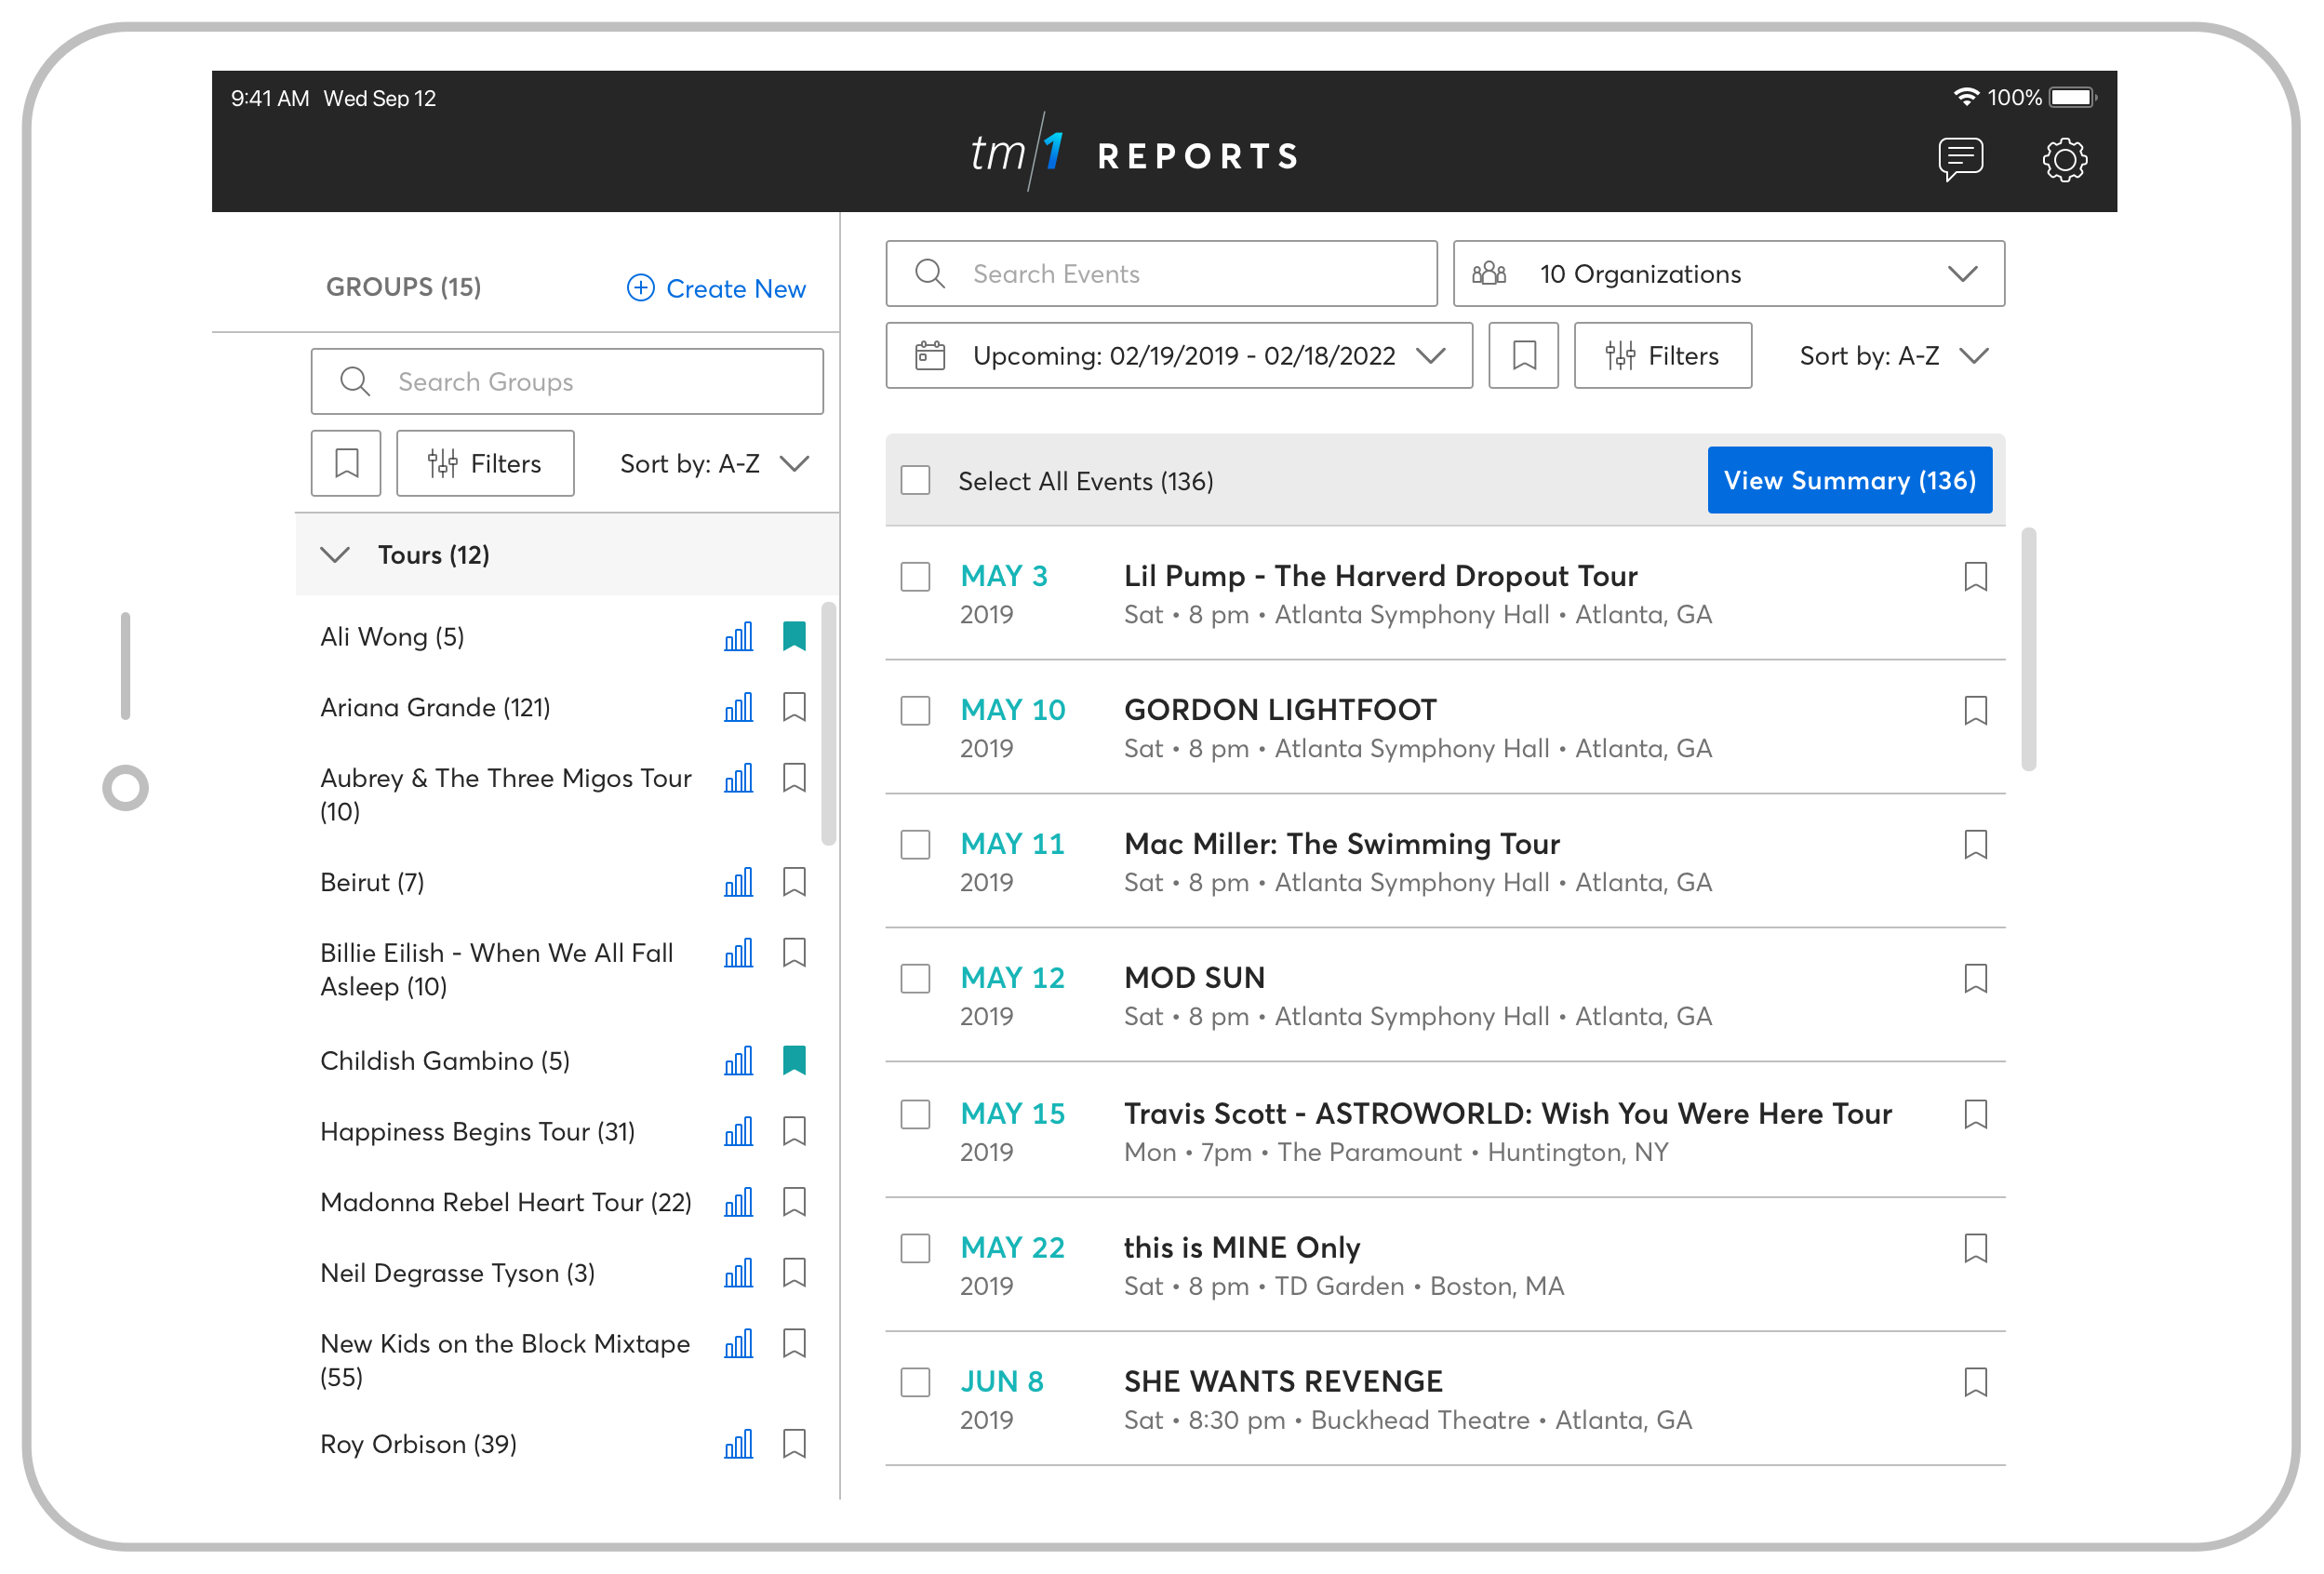Open Madonna Rebel Heart Tour group

coord(505,1202)
